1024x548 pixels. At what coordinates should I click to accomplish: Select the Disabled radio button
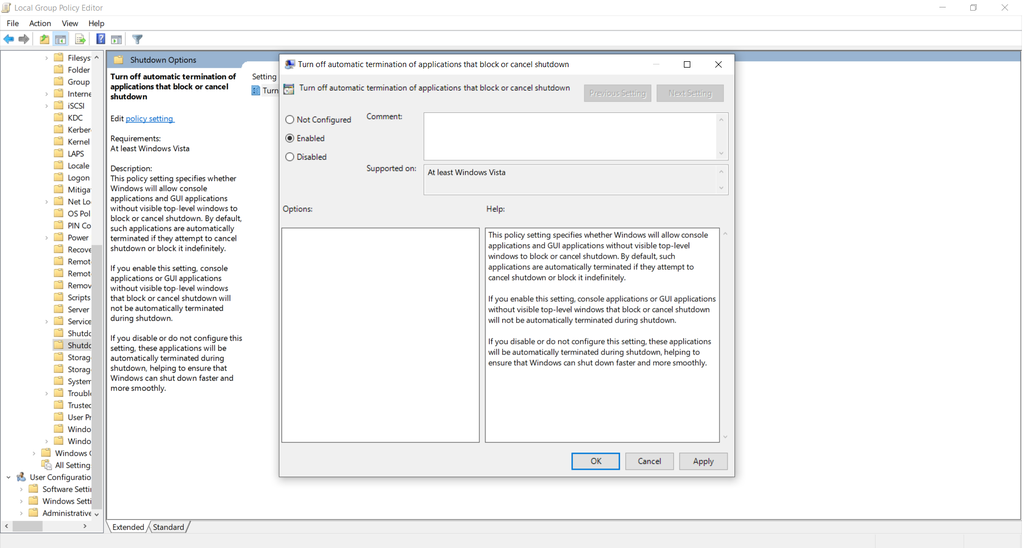click(x=290, y=157)
